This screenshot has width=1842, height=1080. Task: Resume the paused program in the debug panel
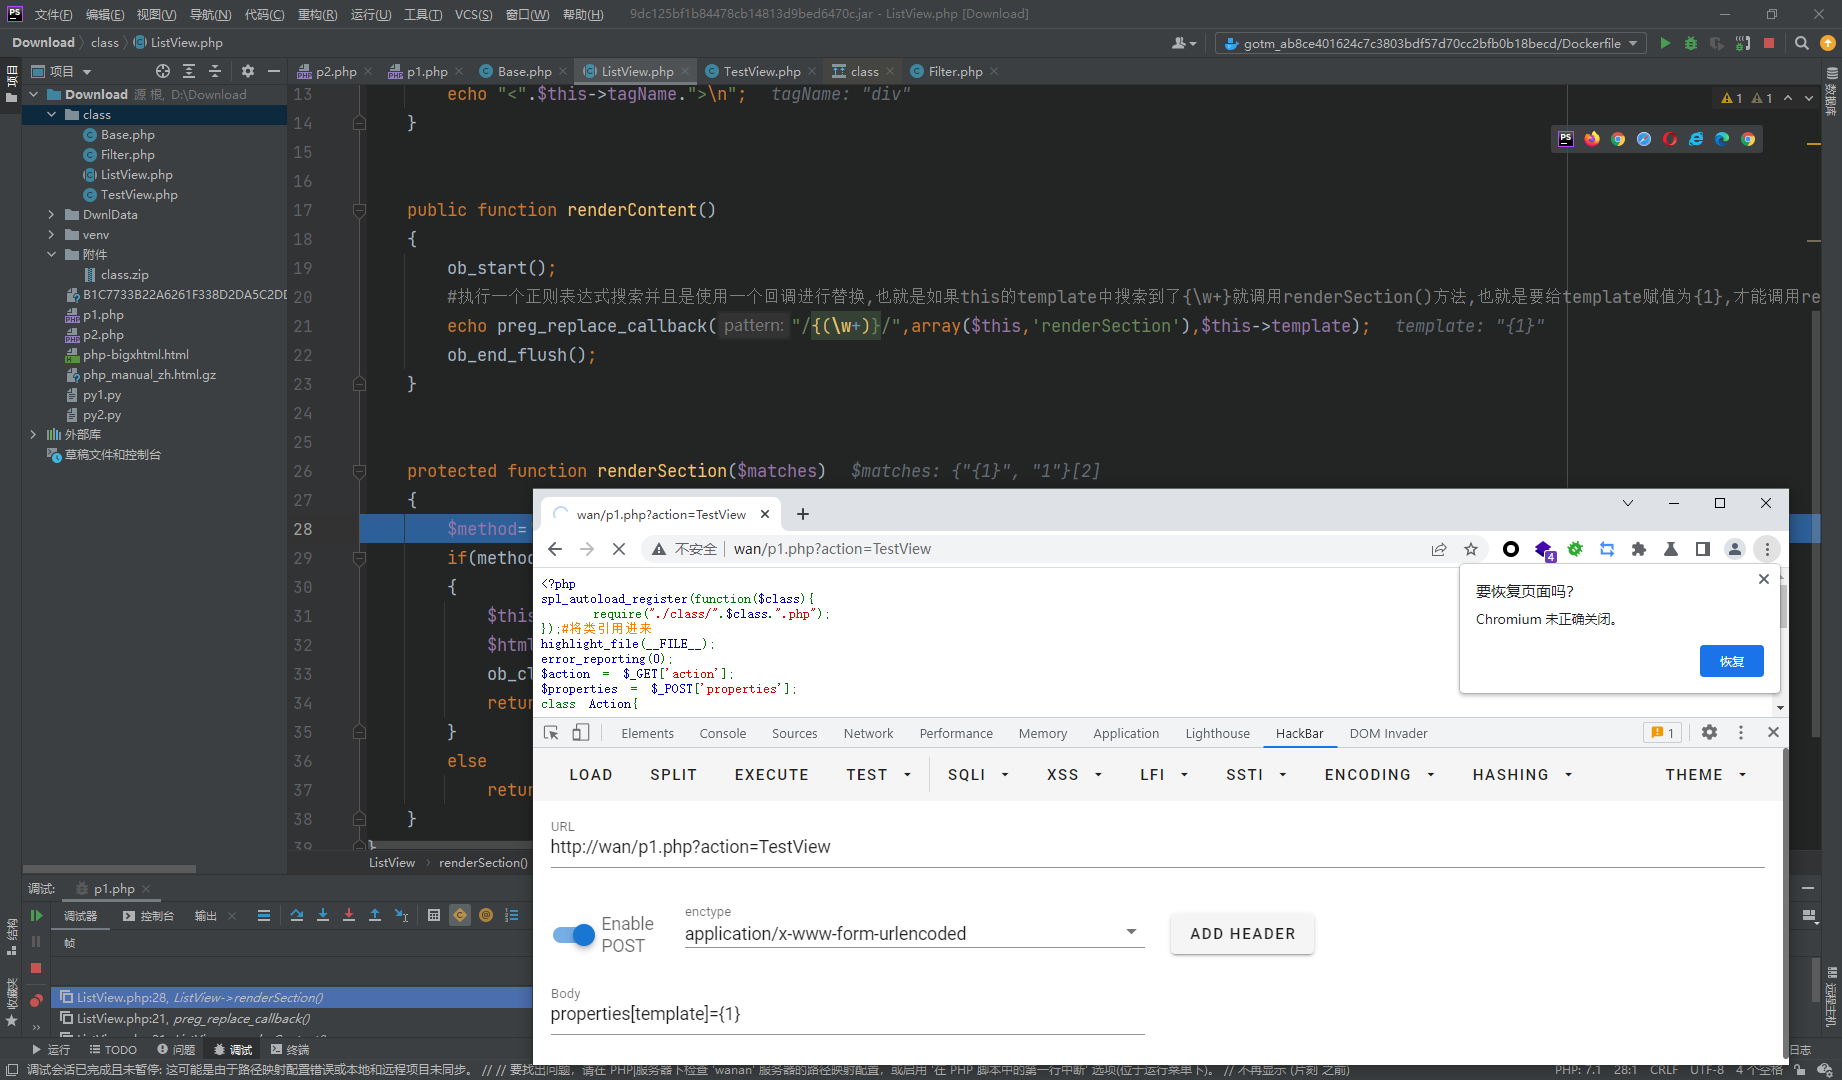(36, 915)
